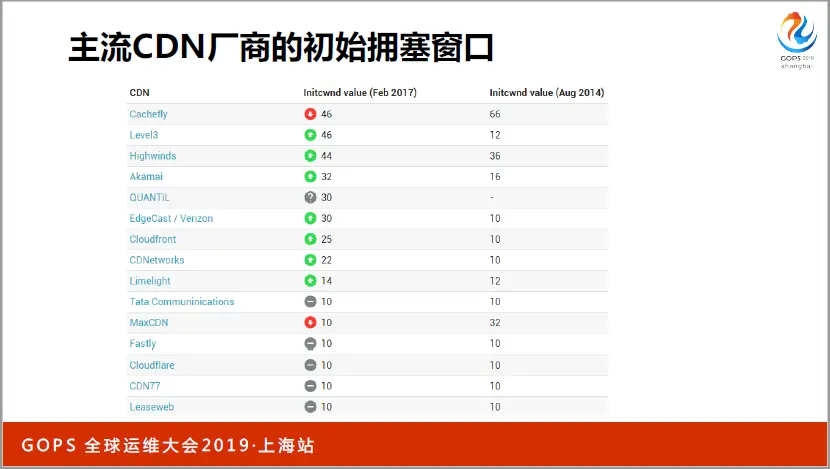This screenshot has height=469, width=830.
Task: Click the gray unchanged icon in Tata Communinications row
Action: point(310,302)
